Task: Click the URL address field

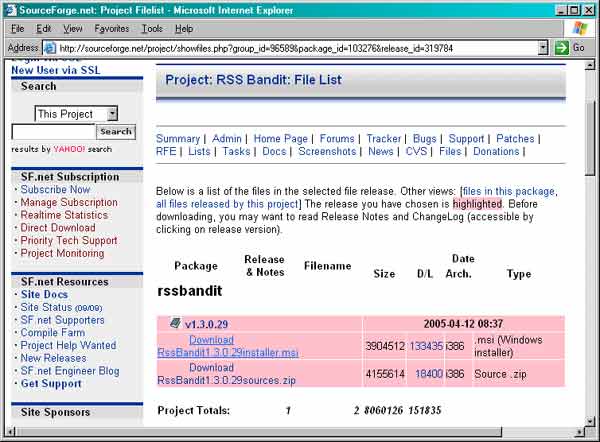Action: pyautogui.click(x=291, y=48)
